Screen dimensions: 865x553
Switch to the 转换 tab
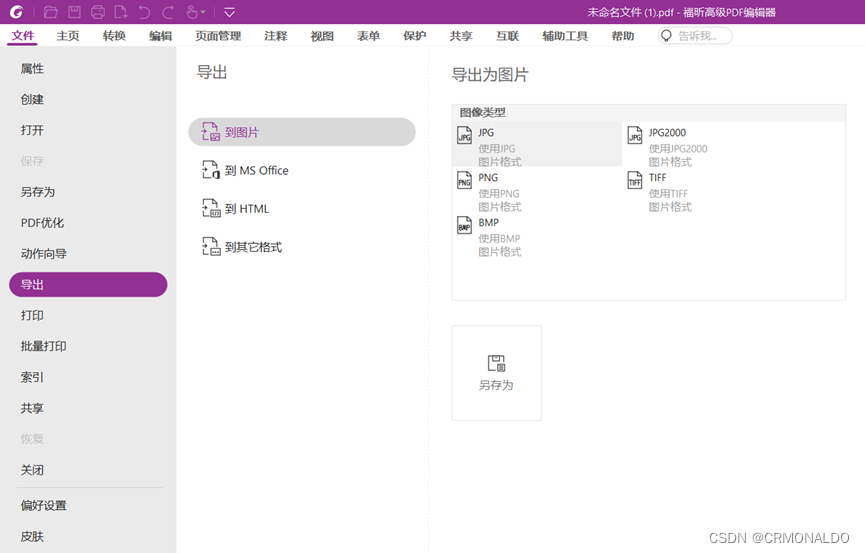click(114, 36)
